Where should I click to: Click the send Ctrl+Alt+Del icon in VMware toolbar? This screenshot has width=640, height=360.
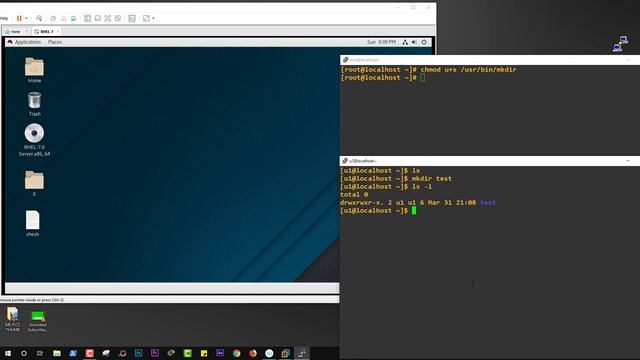[x=39, y=18]
